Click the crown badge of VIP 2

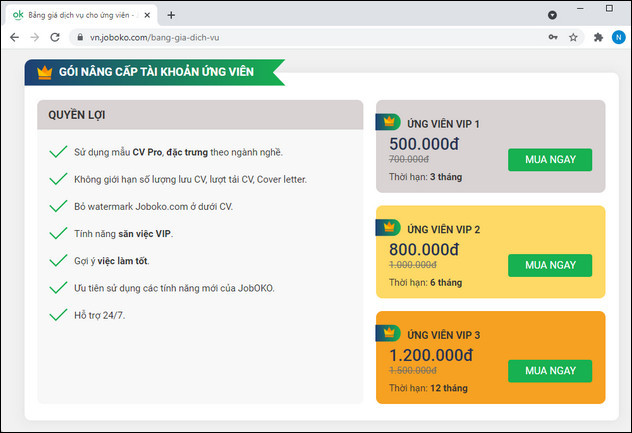point(388,227)
